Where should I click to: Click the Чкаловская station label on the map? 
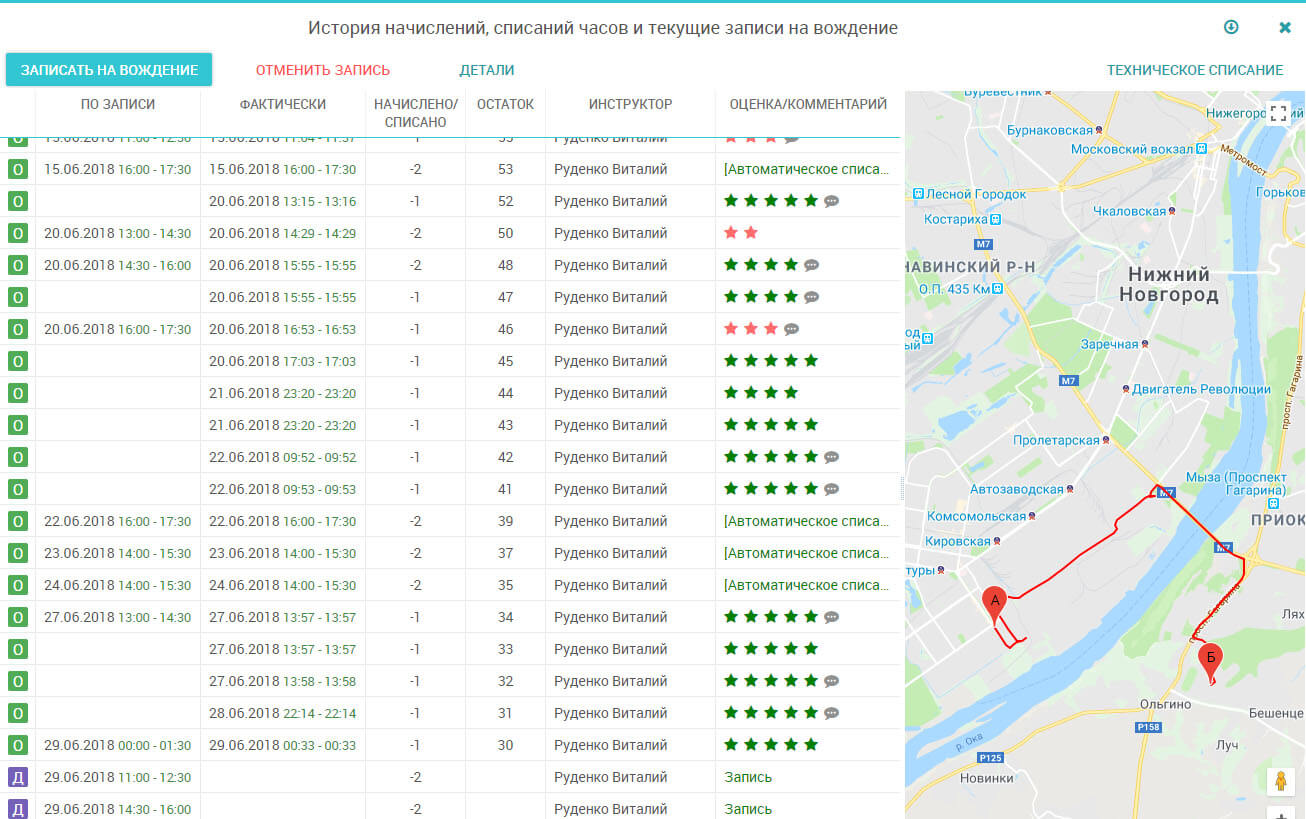tap(1134, 212)
